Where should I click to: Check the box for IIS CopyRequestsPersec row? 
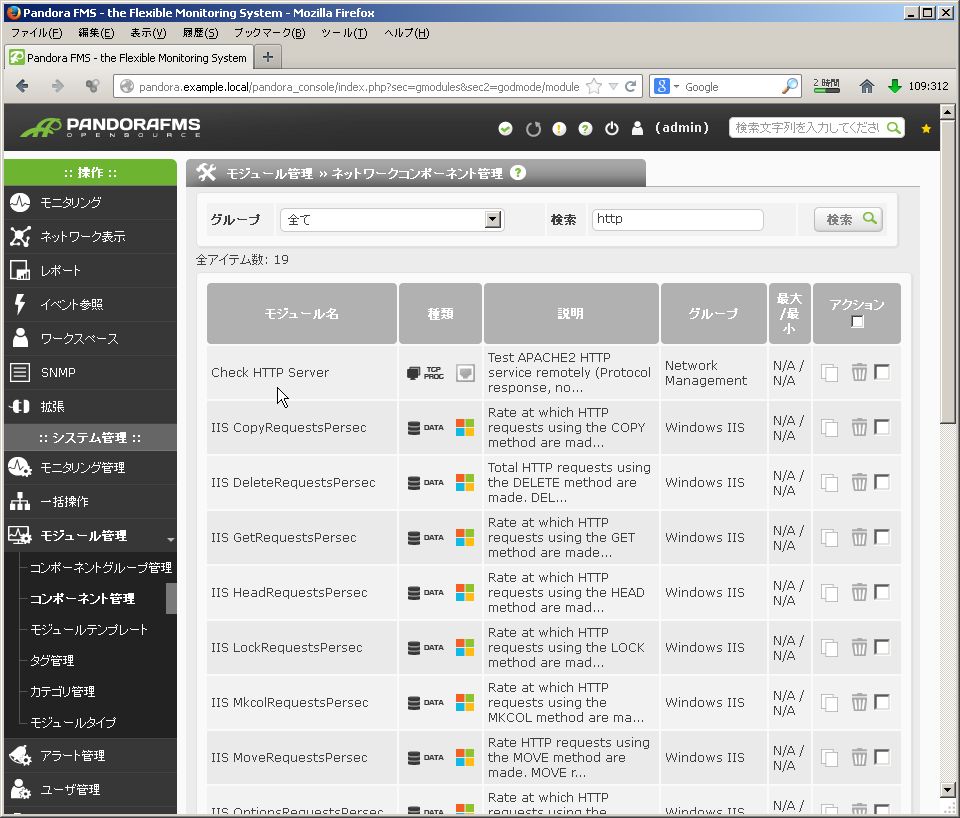(882, 427)
